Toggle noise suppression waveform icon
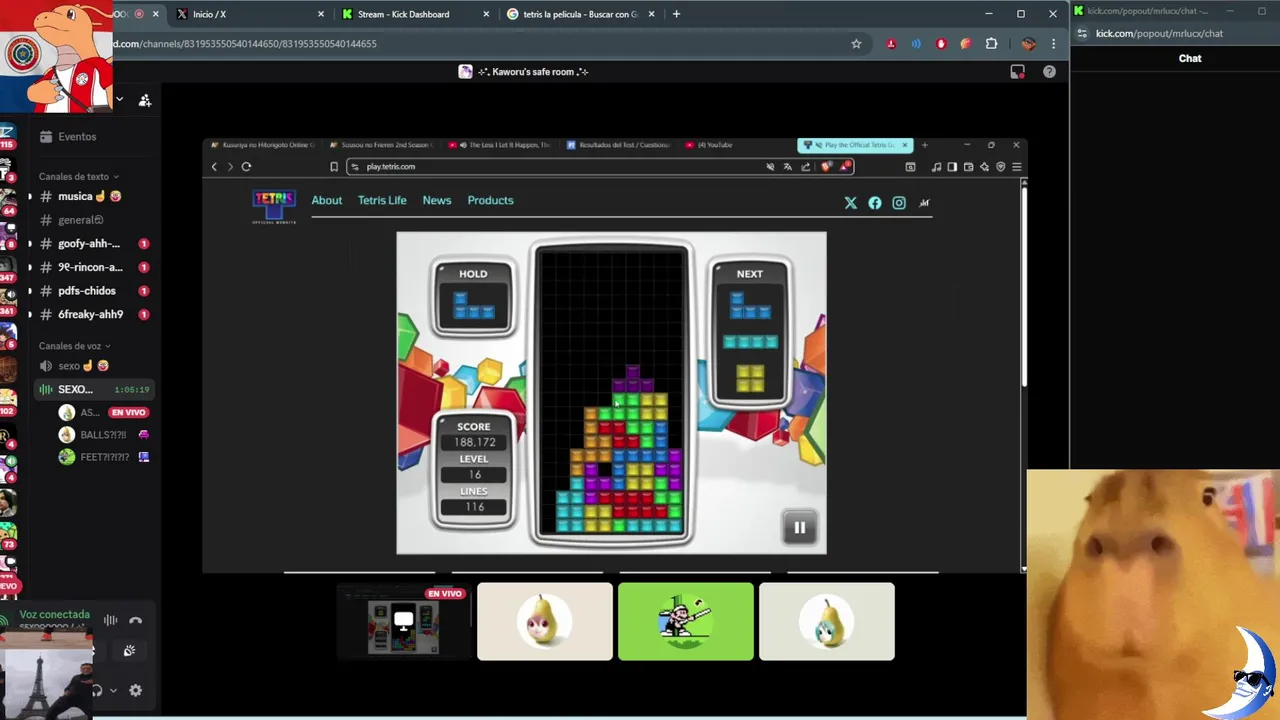 point(111,621)
